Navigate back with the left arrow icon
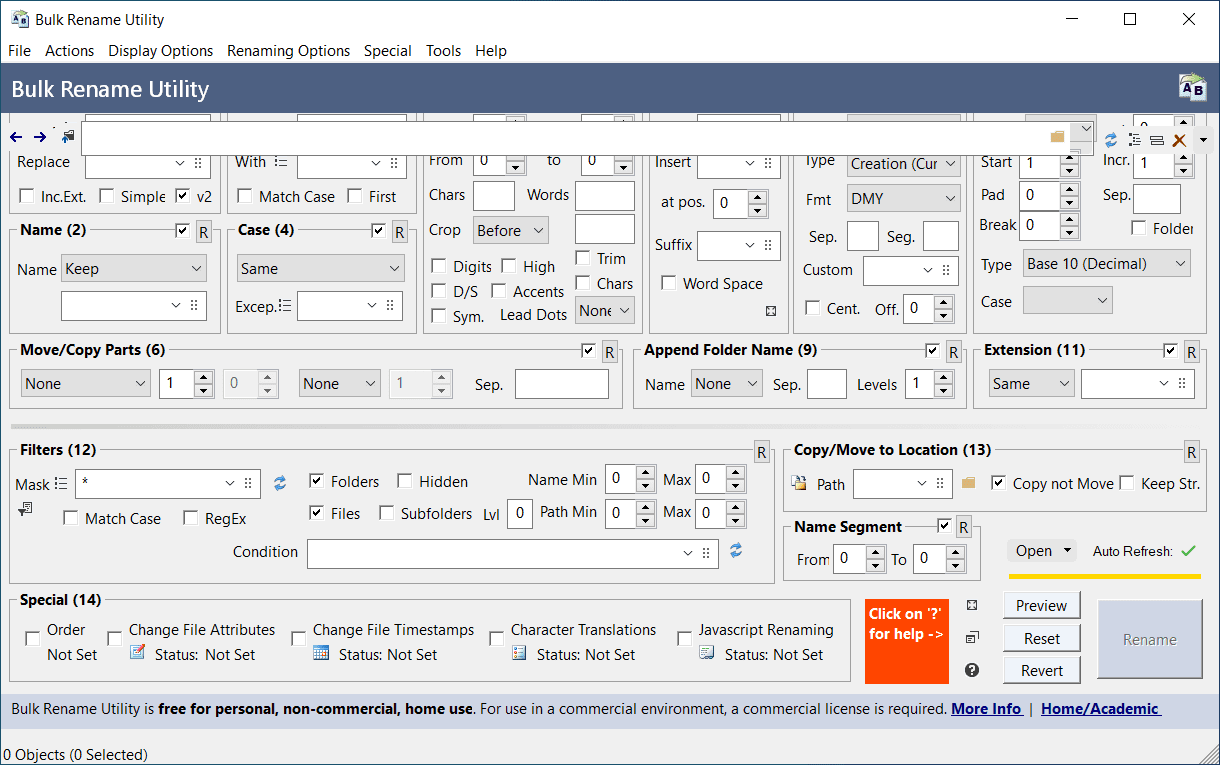 (16, 137)
